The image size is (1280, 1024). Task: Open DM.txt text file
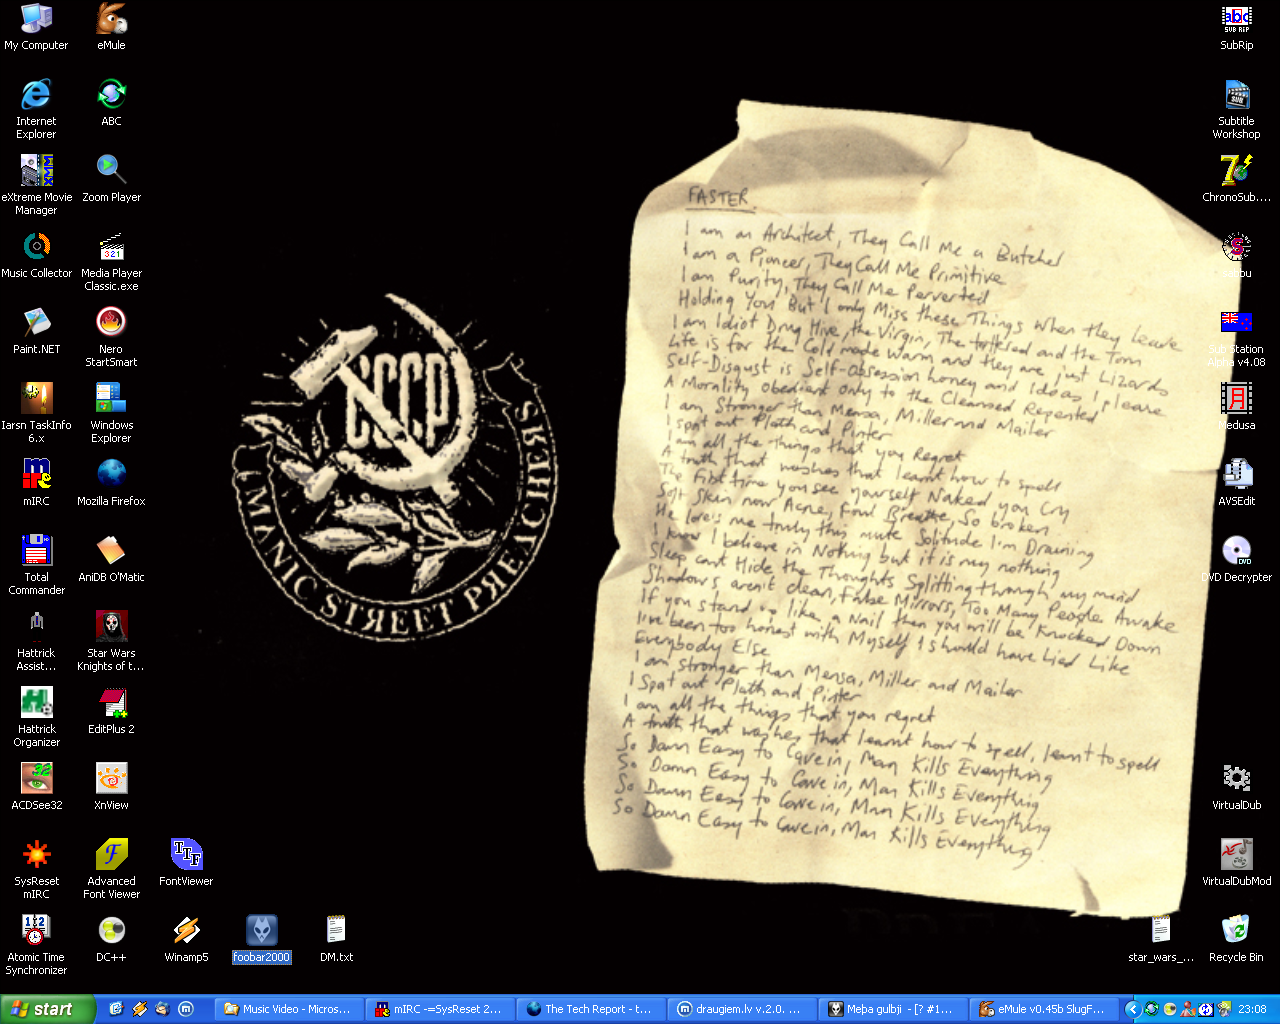pos(336,939)
